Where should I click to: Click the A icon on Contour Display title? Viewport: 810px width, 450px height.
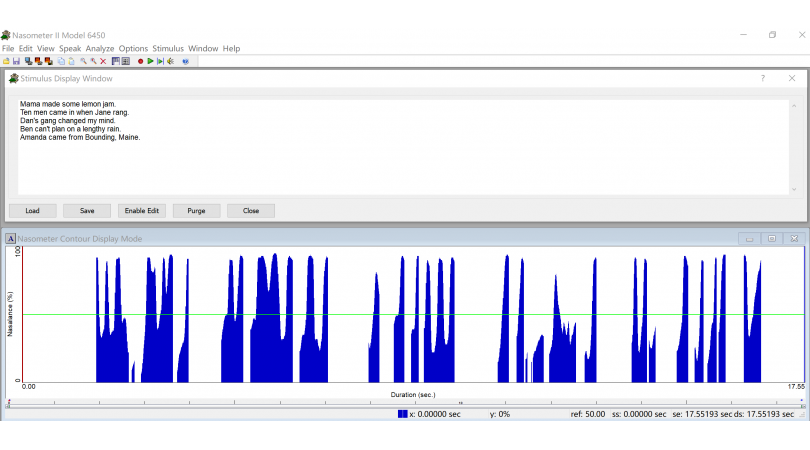click(x=11, y=239)
